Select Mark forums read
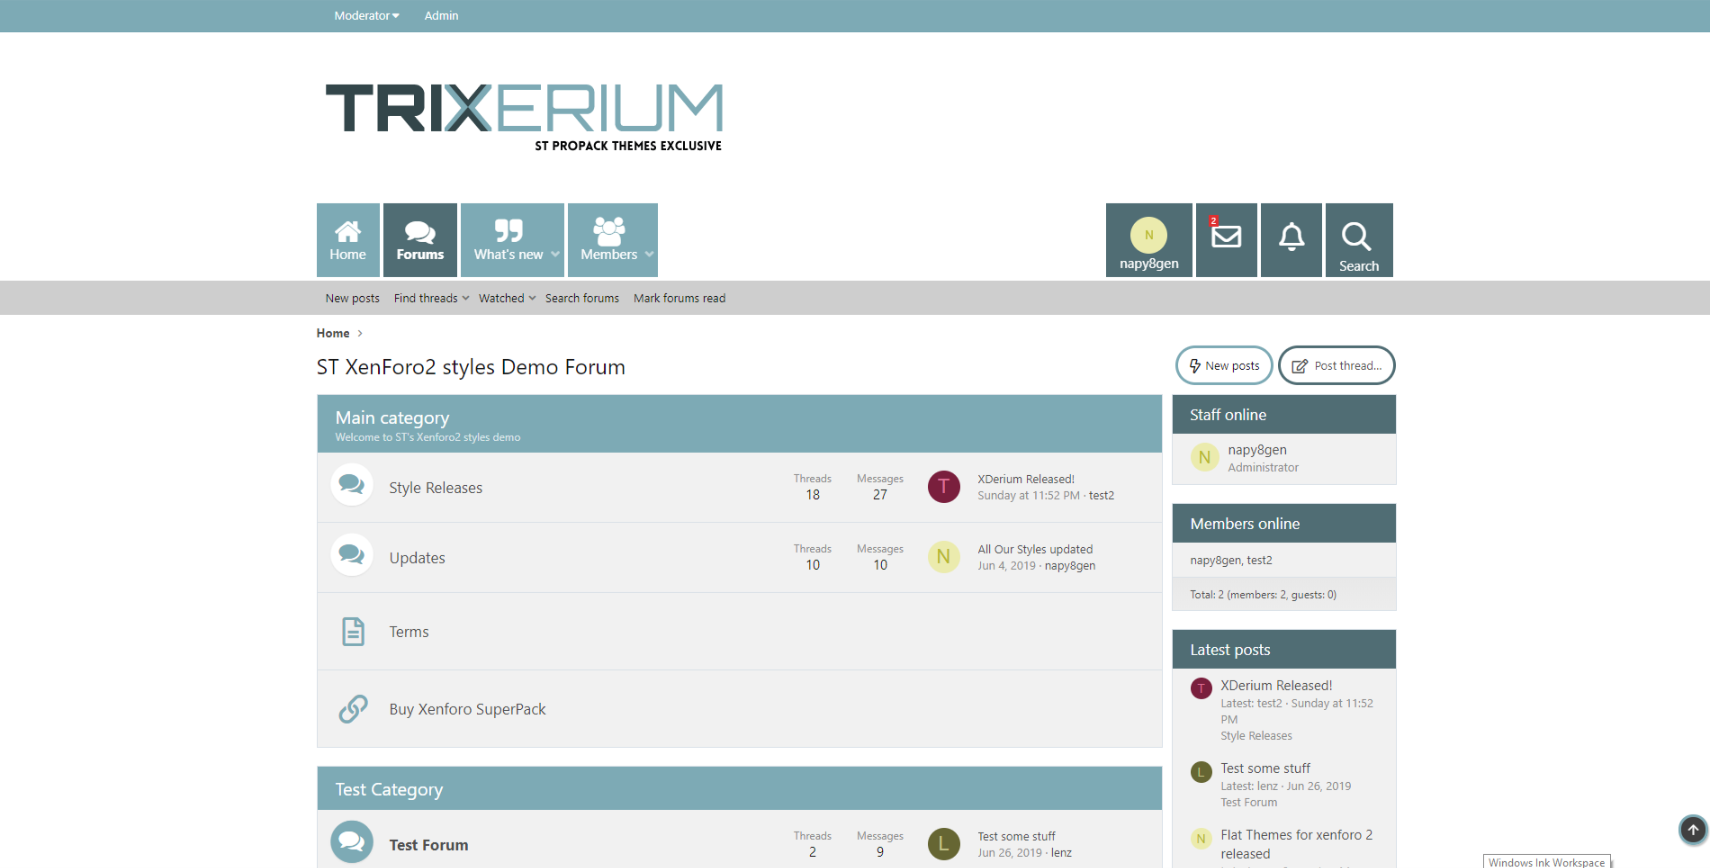Image resolution: width=1710 pixels, height=868 pixels. pos(679,298)
